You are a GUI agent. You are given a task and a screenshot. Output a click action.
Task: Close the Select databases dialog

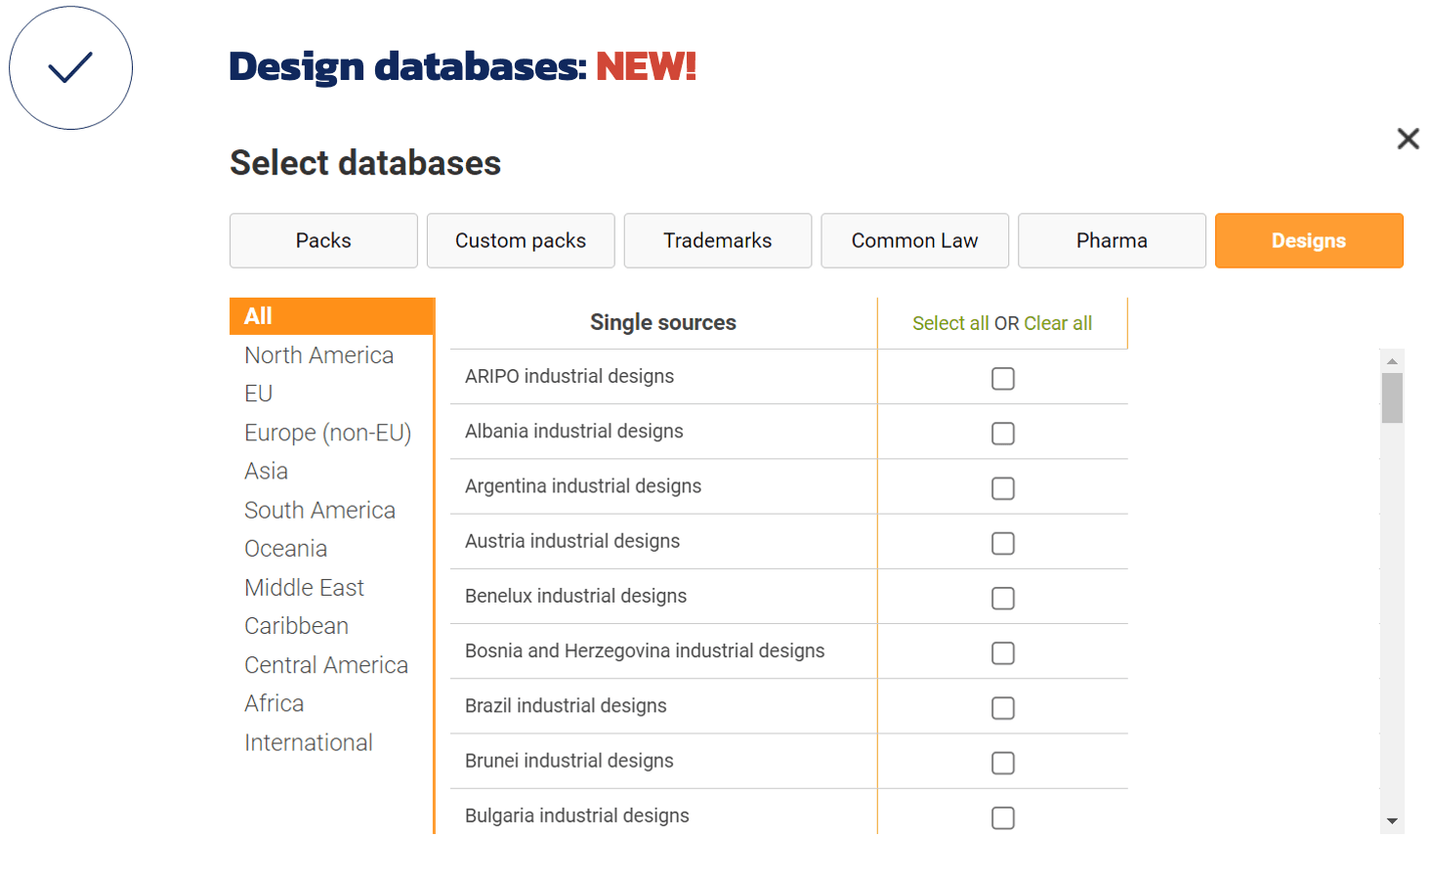click(1408, 139)
